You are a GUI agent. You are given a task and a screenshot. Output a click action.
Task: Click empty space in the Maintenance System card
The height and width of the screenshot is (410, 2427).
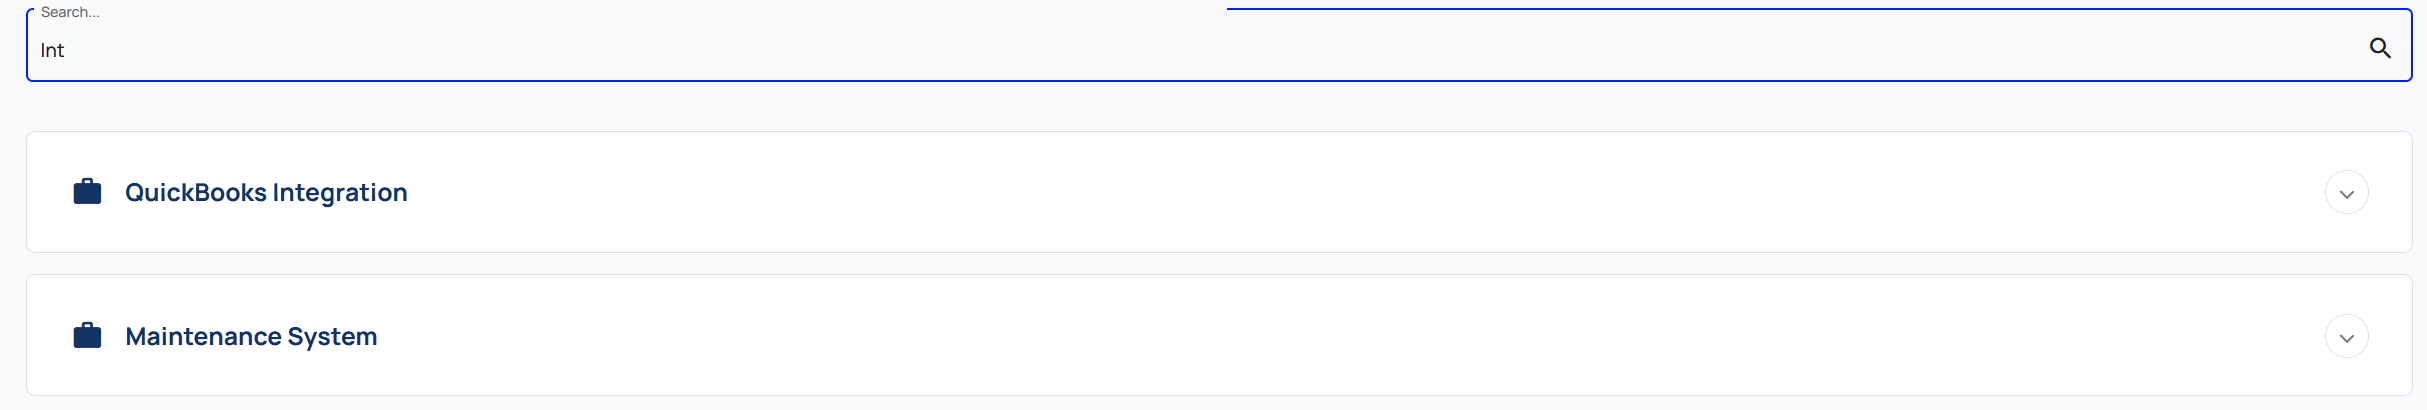click(1300, 336)
